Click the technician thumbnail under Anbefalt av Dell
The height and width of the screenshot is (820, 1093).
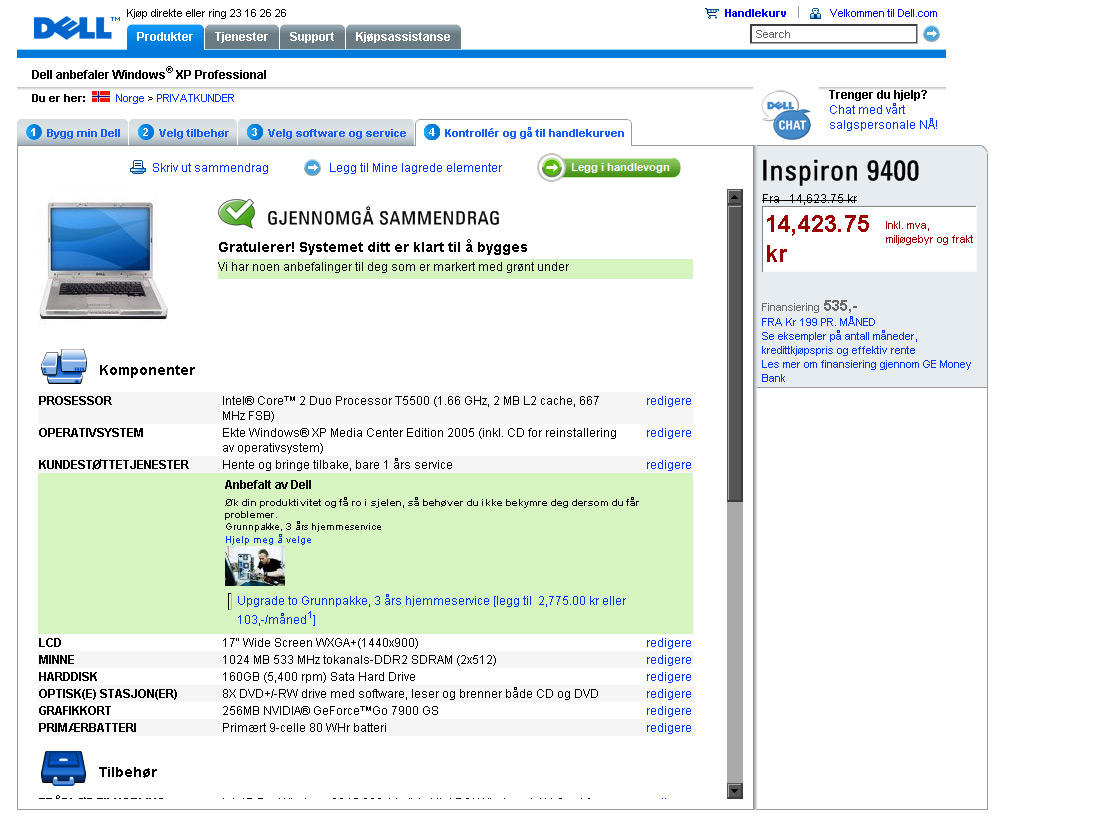coord(254,566)
